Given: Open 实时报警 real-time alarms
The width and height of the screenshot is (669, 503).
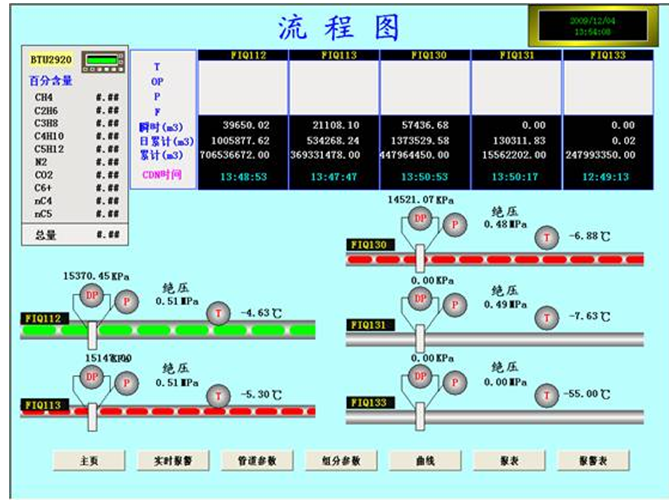Looking at the screenshot, I should [x=175, y=460].
